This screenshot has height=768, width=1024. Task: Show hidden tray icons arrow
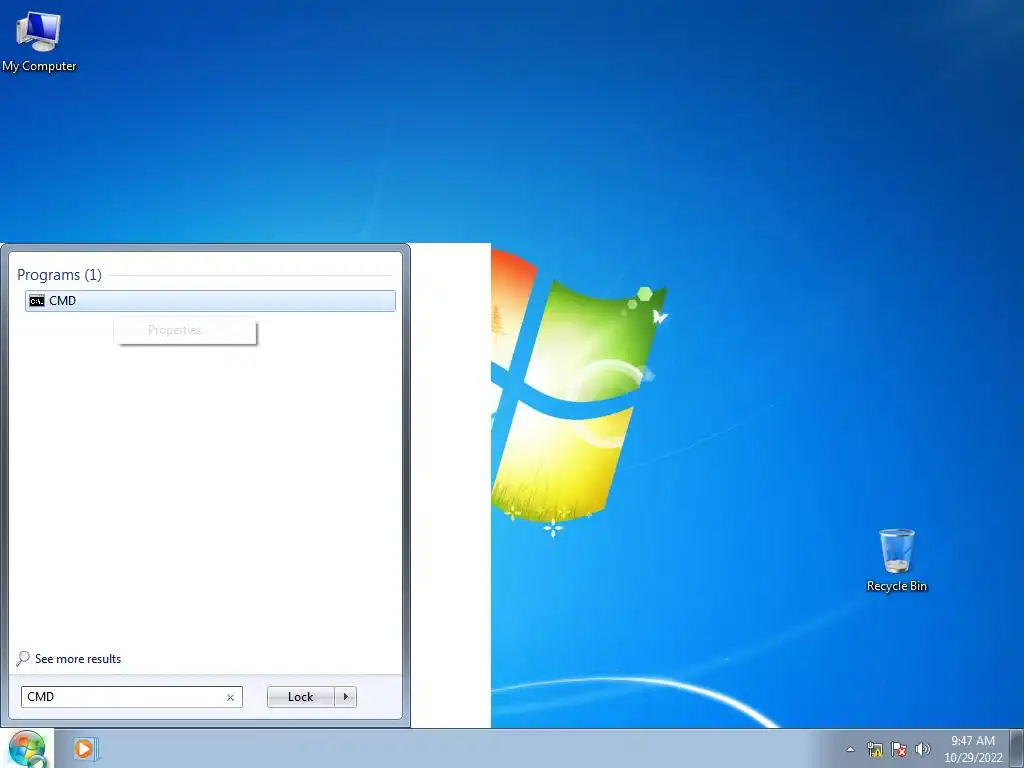850,749
